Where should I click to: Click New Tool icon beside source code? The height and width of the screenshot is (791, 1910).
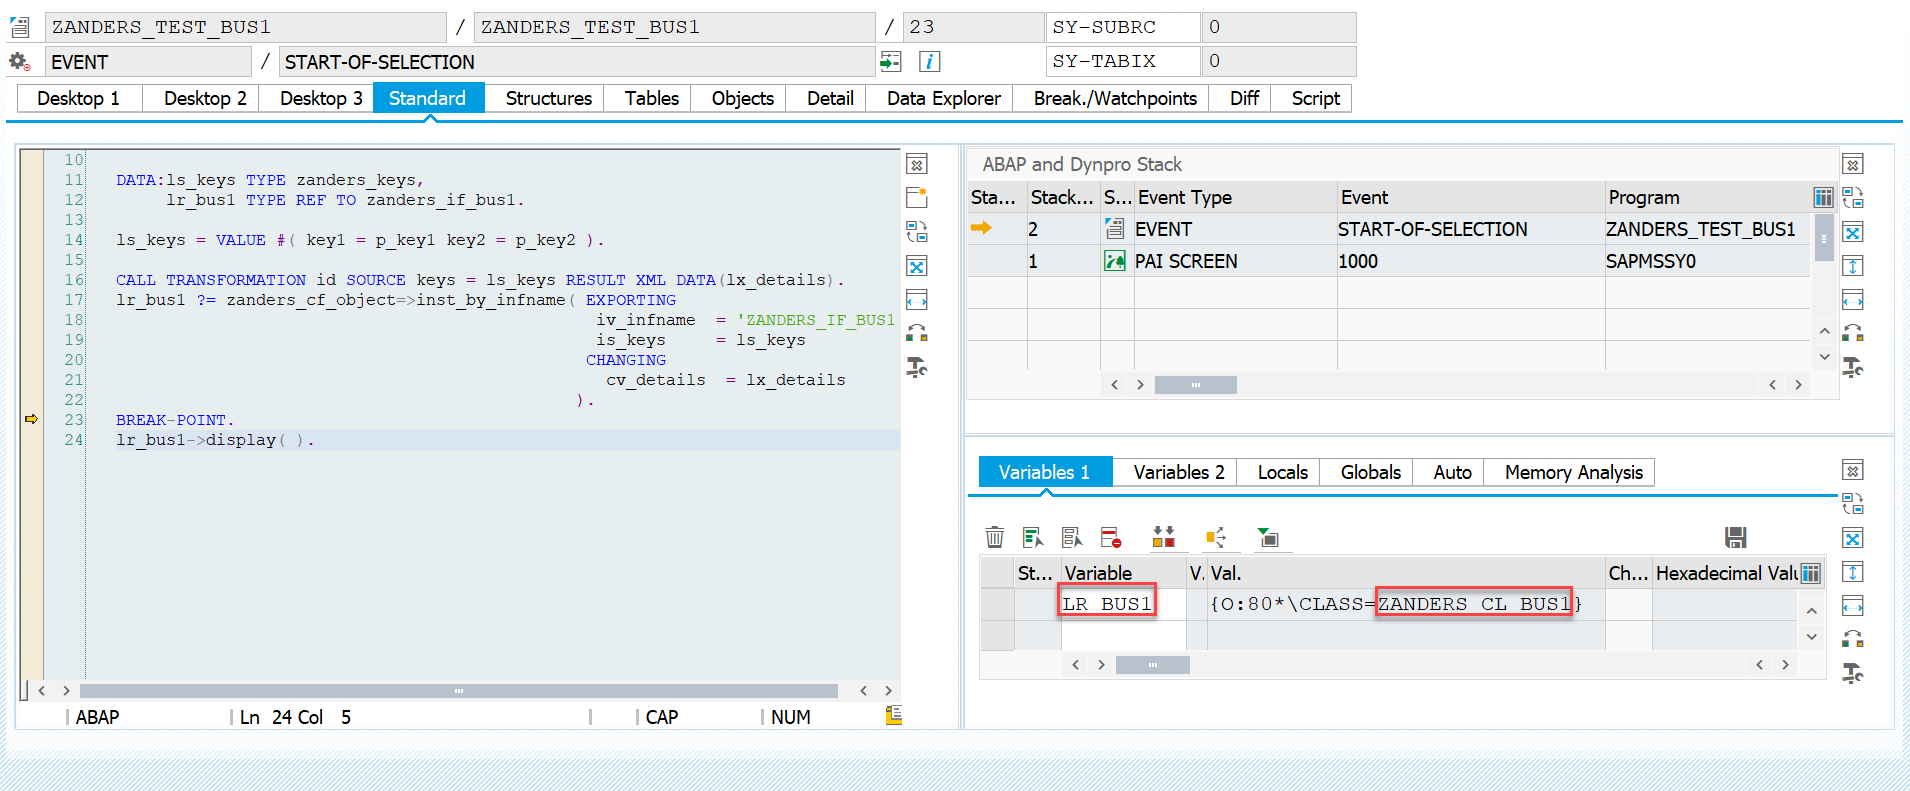click(917, 198)
